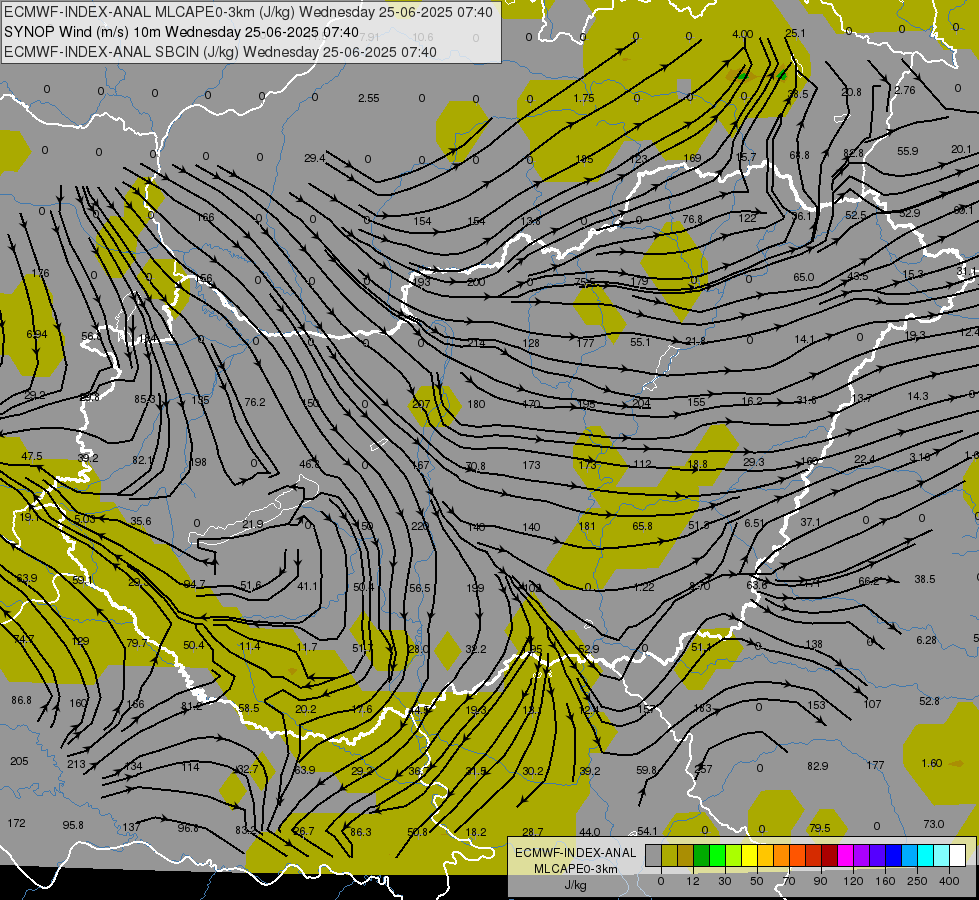Click the map value 1.75
Viewport: 979px width, 900px height.
584,98
